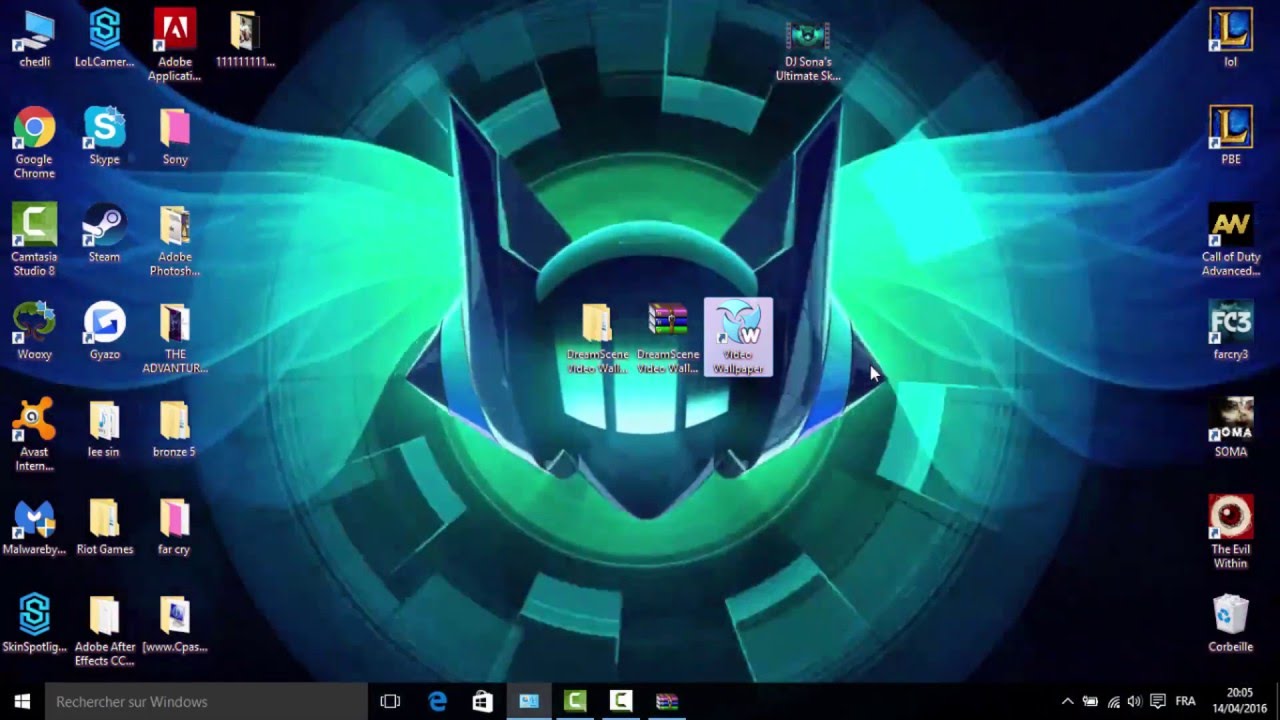Image resolution: width=1280 pixels, height=720 pixels.
Task: Open Wi-Fi network tray icon
Action: pos(1113,702)
